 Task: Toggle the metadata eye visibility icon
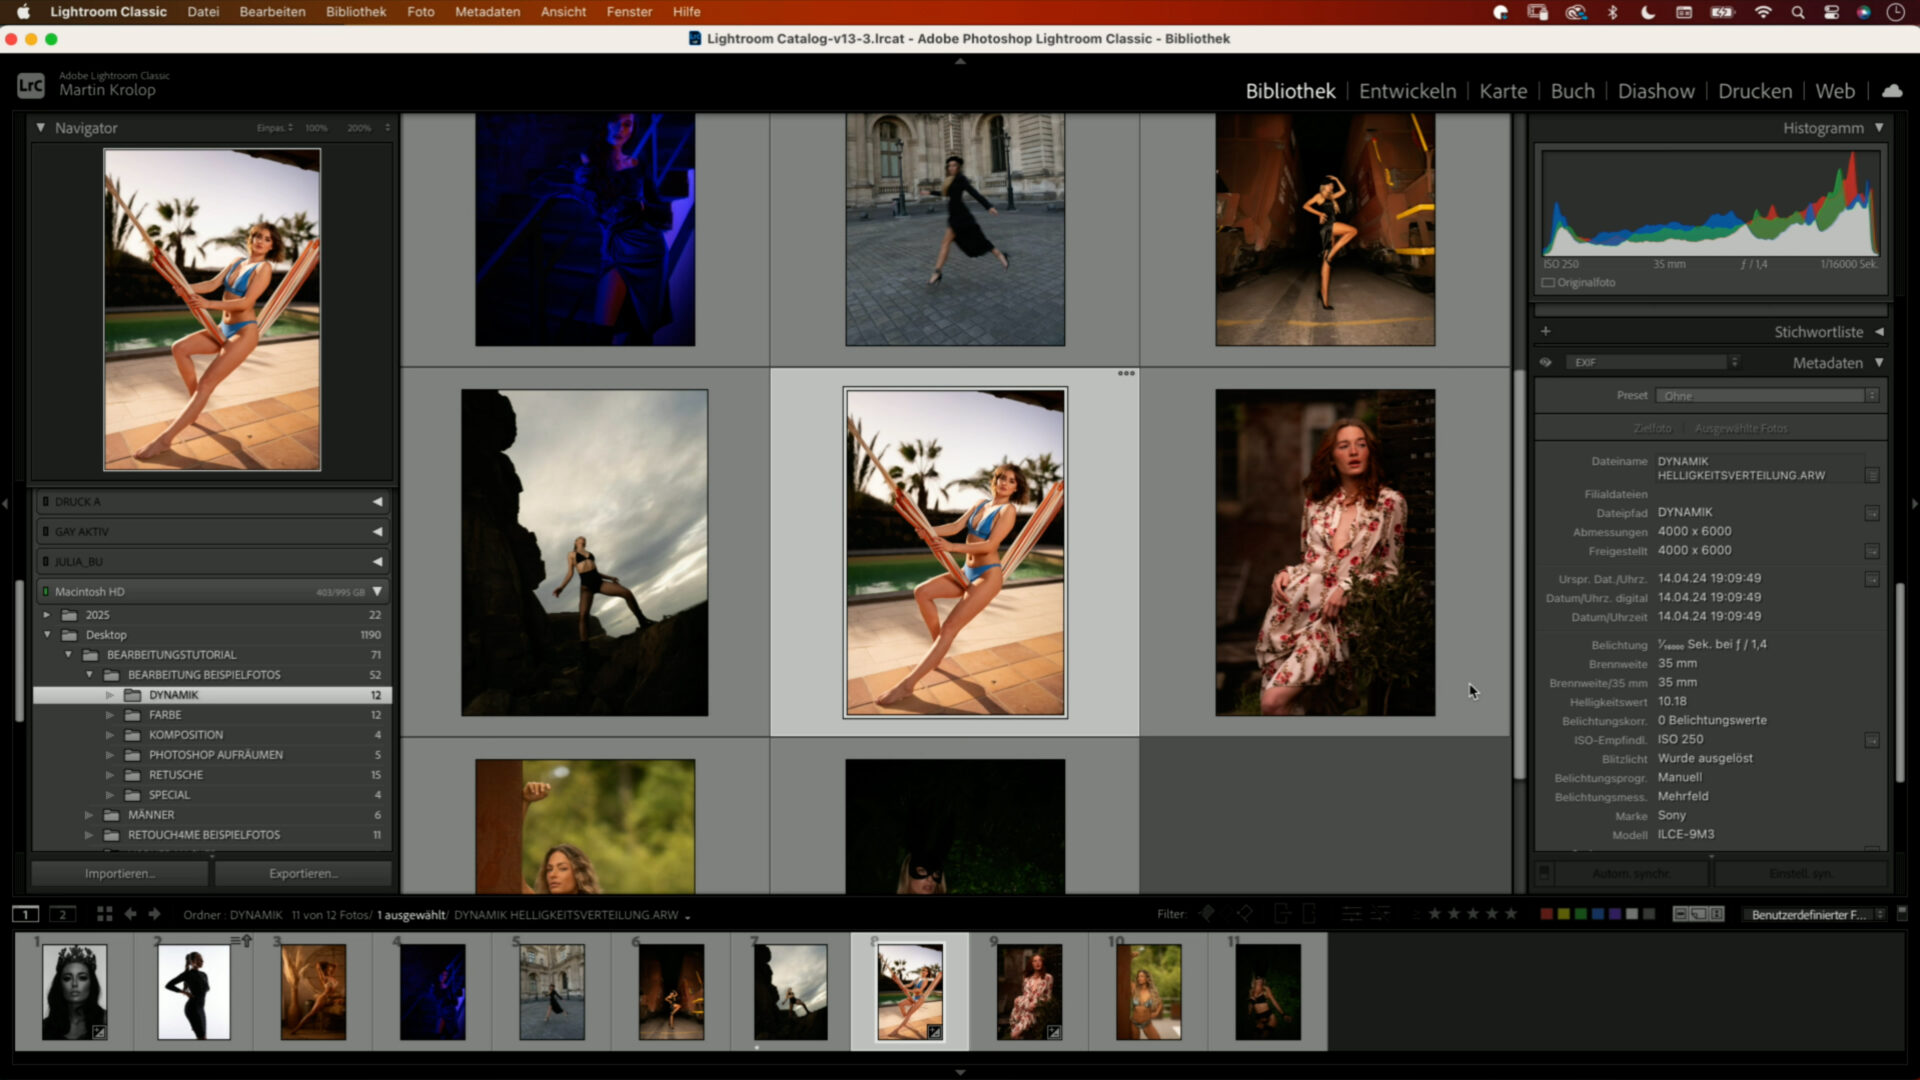click(x=1546, y=363)
